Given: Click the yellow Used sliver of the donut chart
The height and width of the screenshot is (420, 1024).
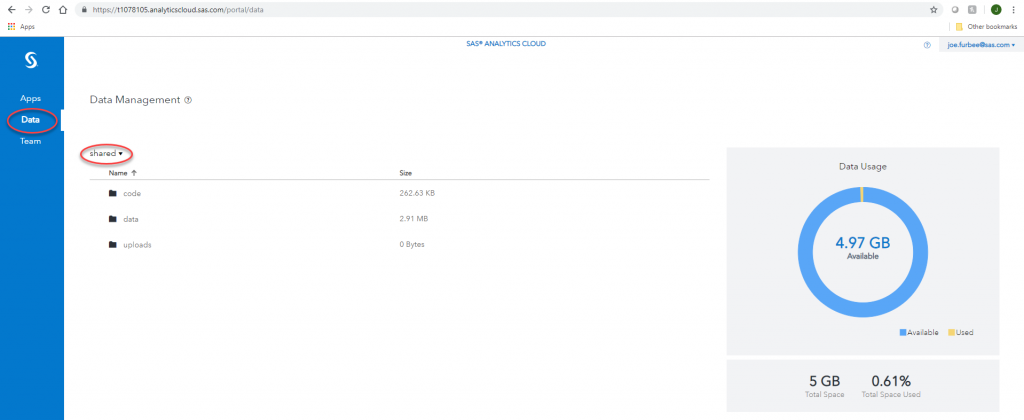Looking at the screenshot, I should [x=862, y=194].
